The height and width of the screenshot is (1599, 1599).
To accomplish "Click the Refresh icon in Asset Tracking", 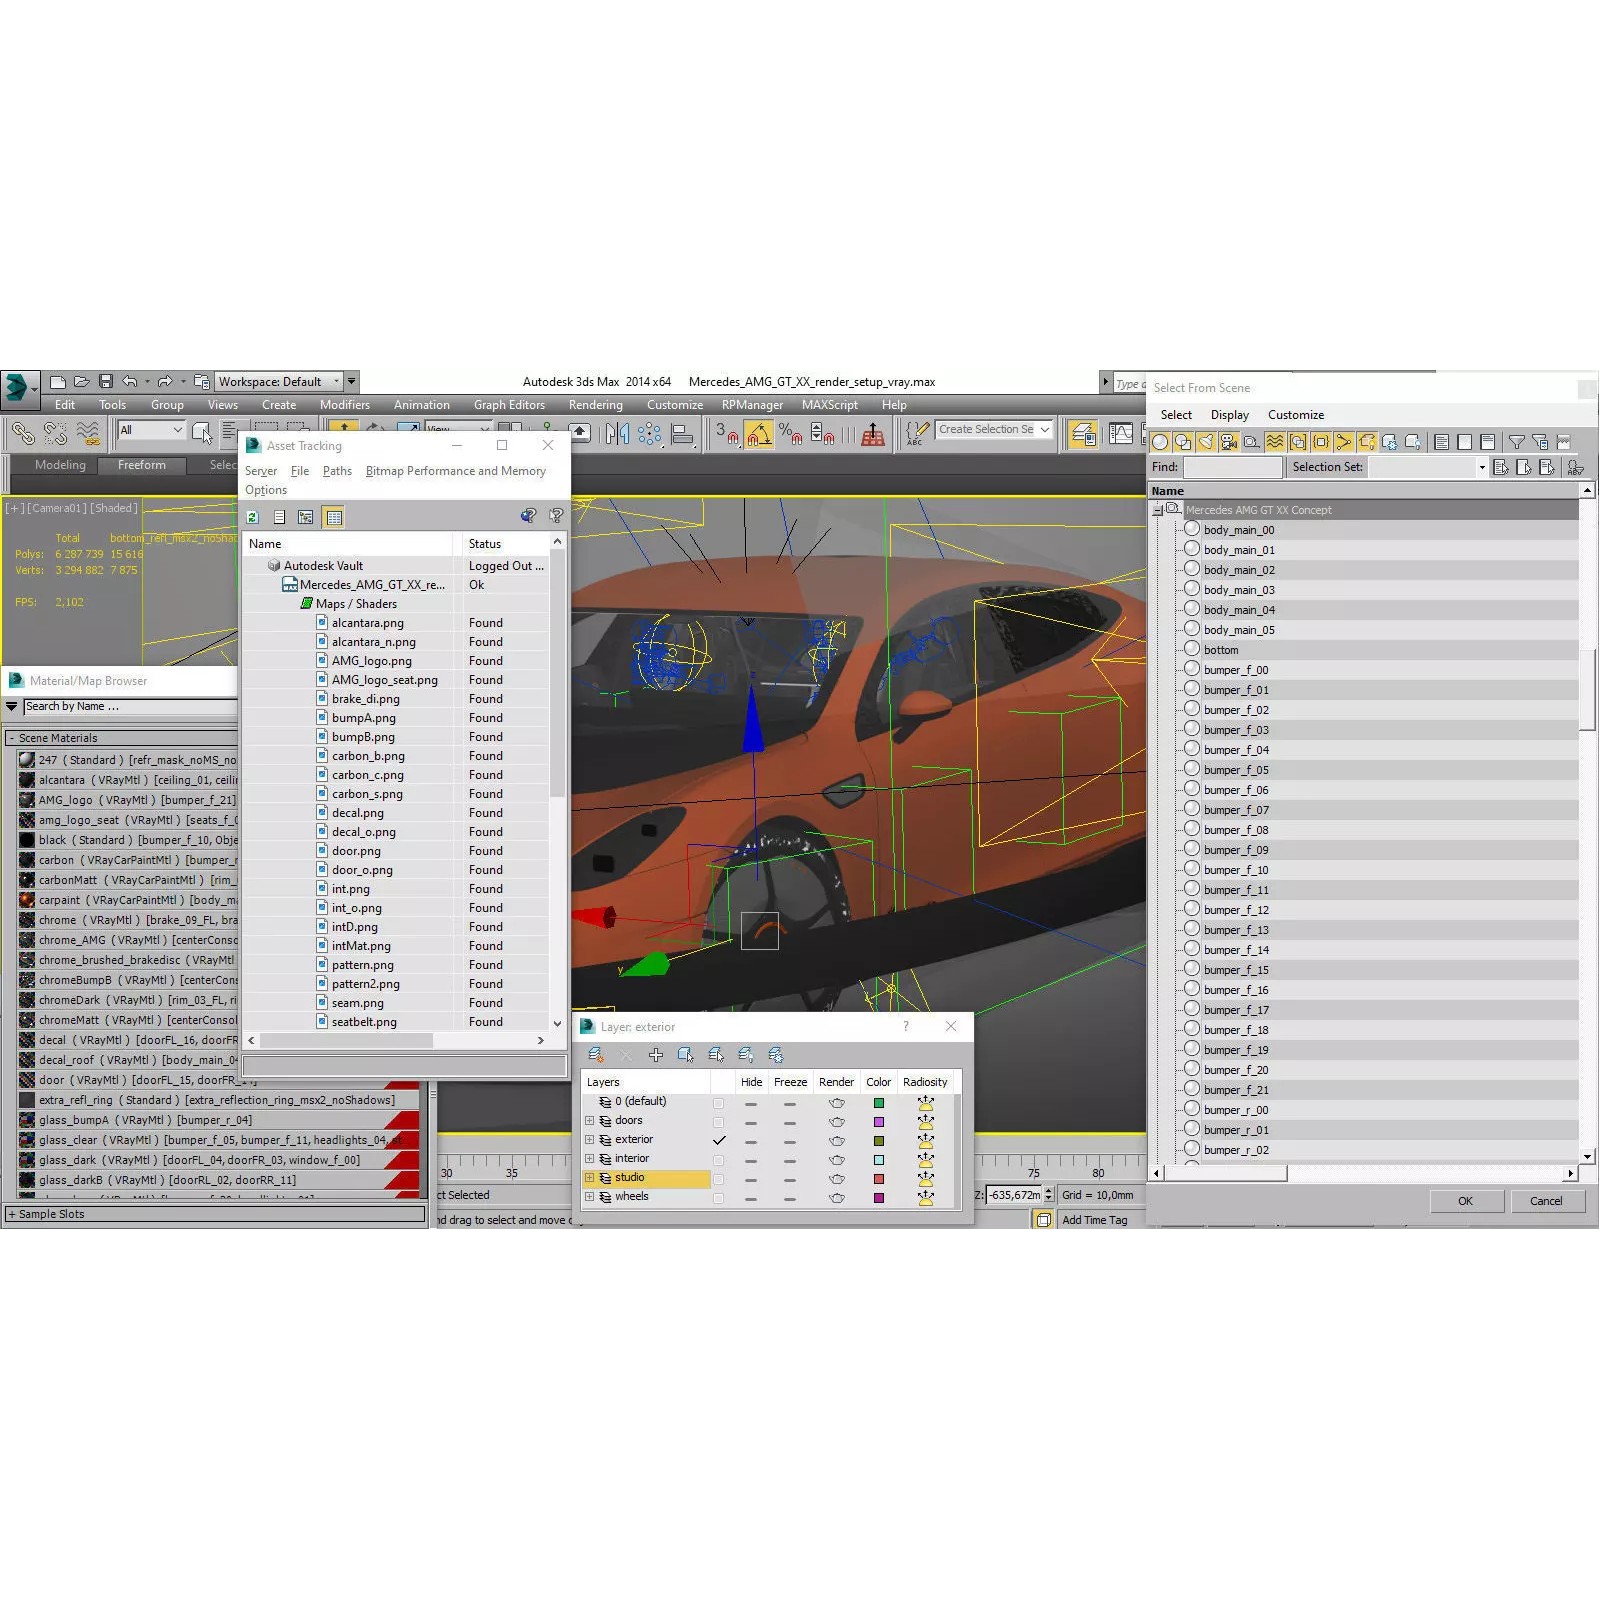I will 253,517.
